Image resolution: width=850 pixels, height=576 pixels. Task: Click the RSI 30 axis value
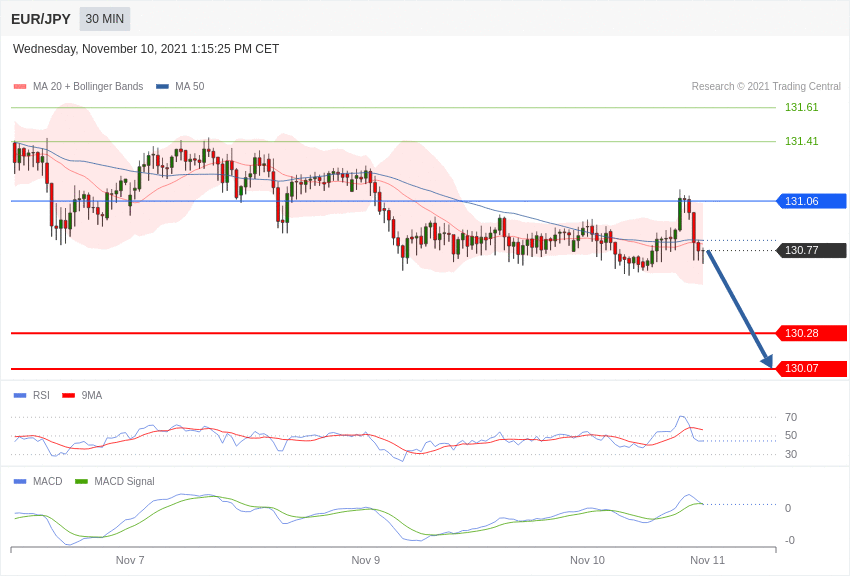[791, 454]
